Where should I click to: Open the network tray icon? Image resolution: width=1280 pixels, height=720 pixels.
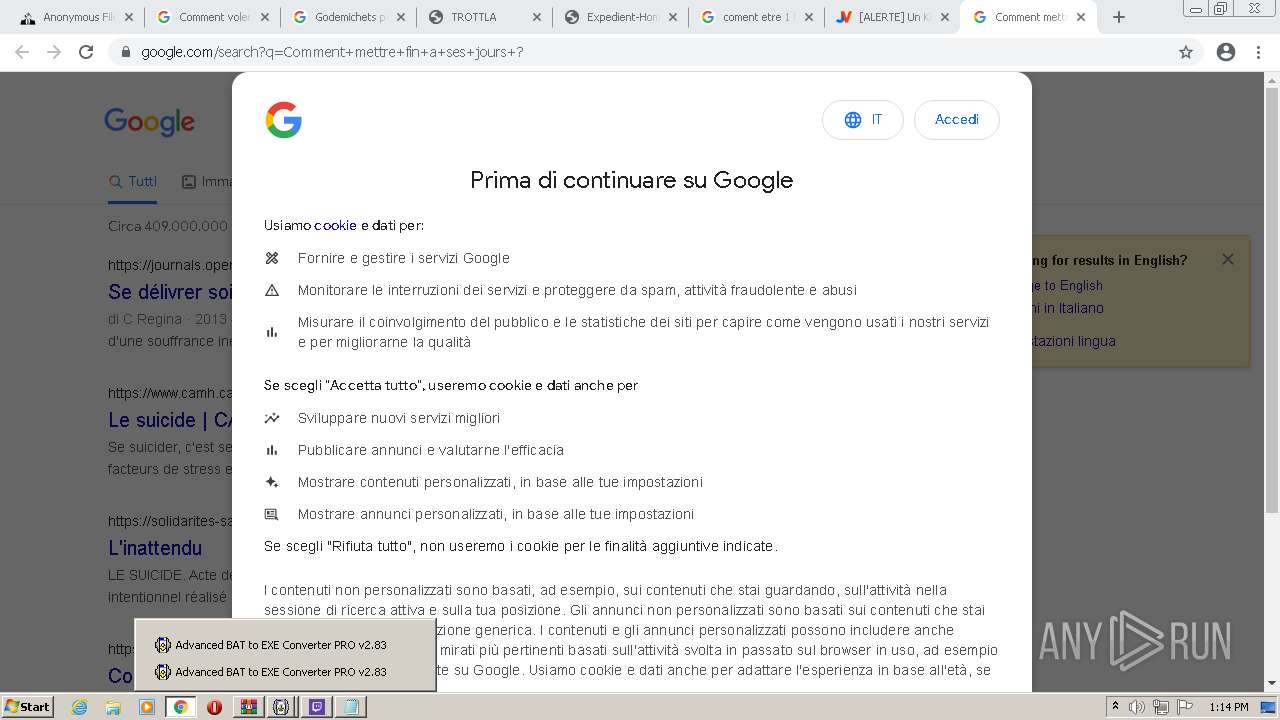[x=1162, y=707]
